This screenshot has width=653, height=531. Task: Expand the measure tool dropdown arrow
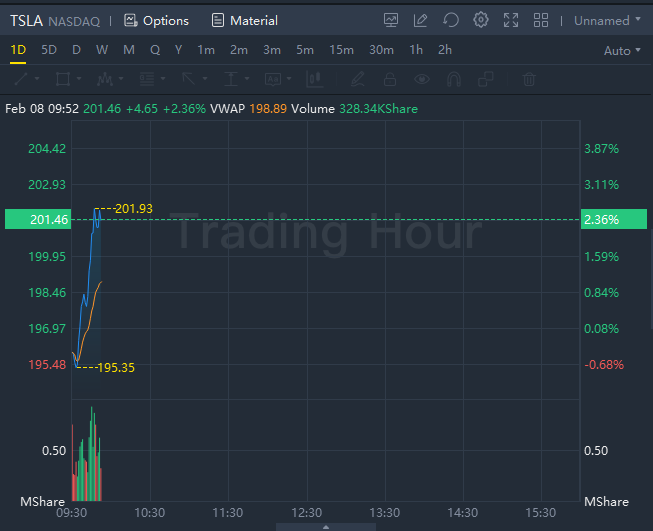point(247,78)
